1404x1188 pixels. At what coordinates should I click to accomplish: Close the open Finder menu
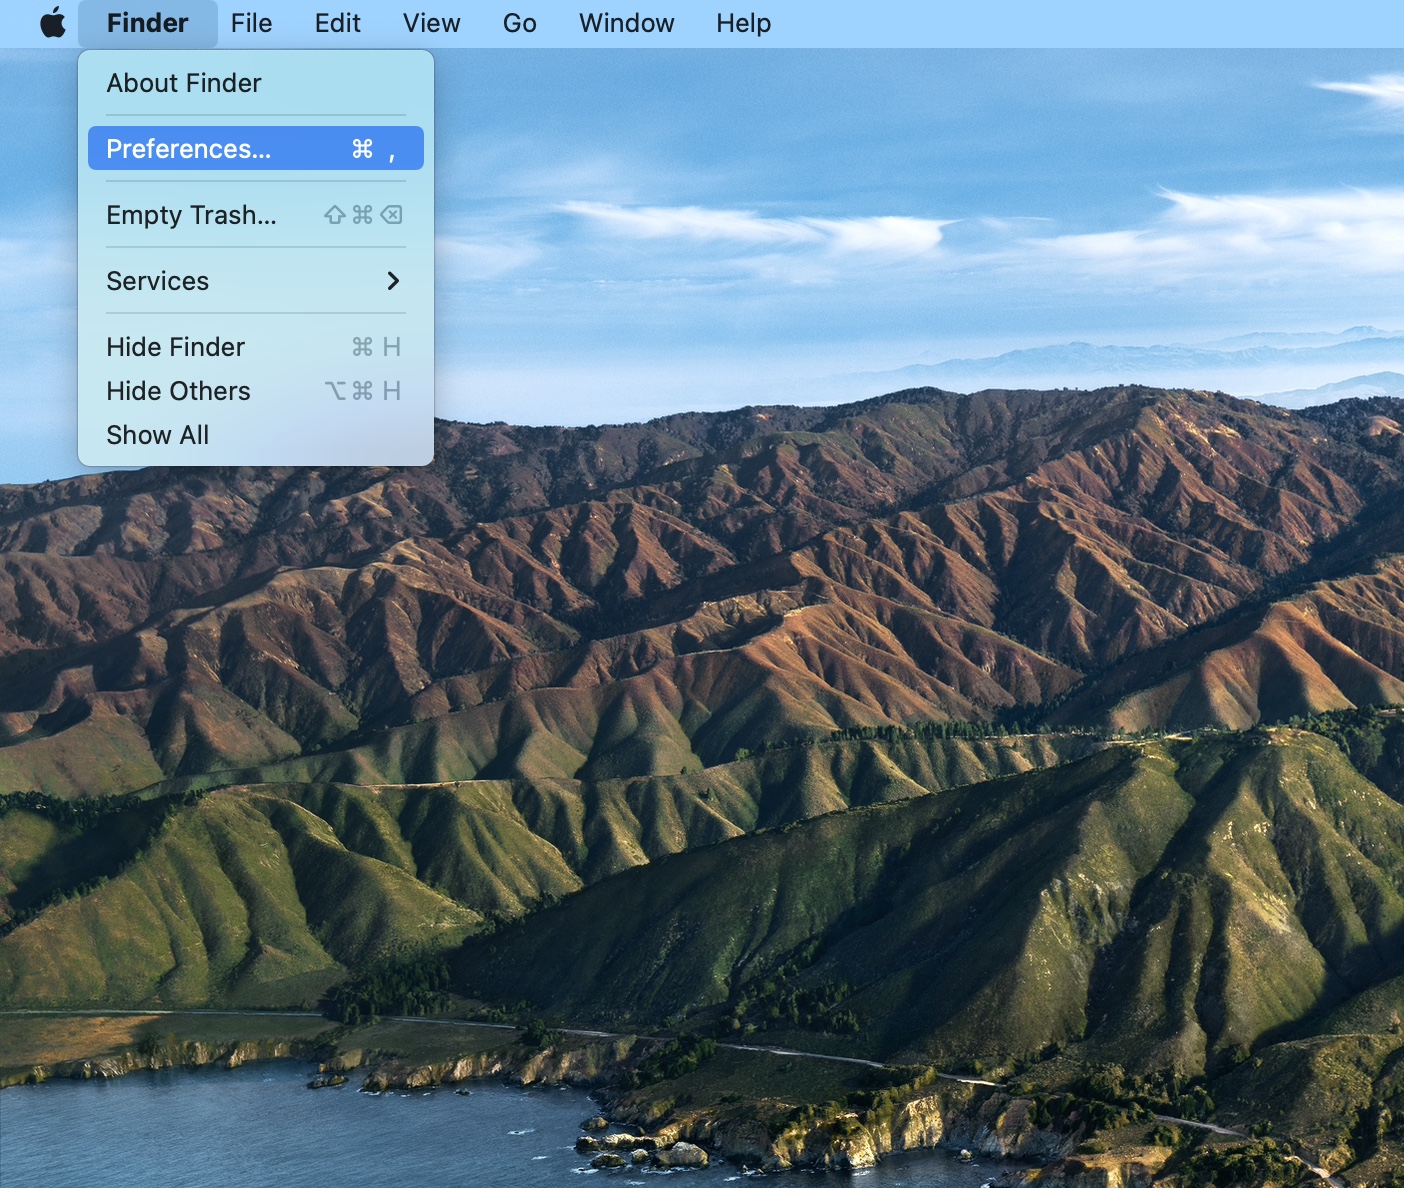pos(147,23)
